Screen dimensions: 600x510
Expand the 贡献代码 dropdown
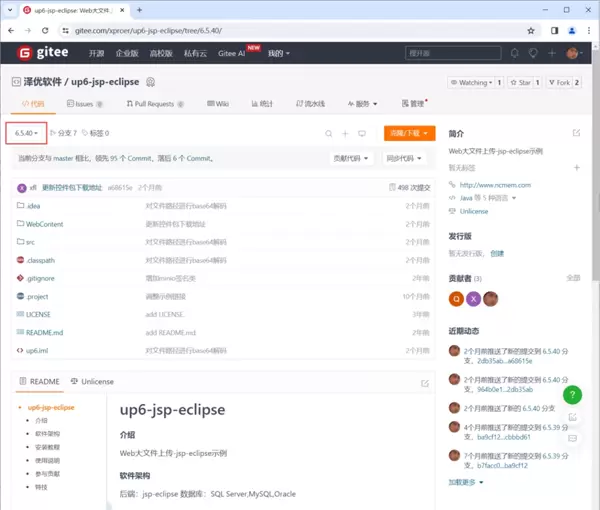click(356, 158)
